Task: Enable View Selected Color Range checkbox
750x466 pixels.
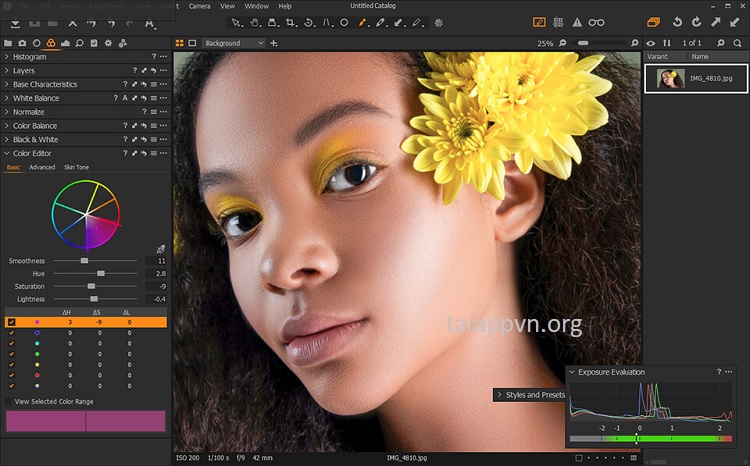Action: point(8,401)
